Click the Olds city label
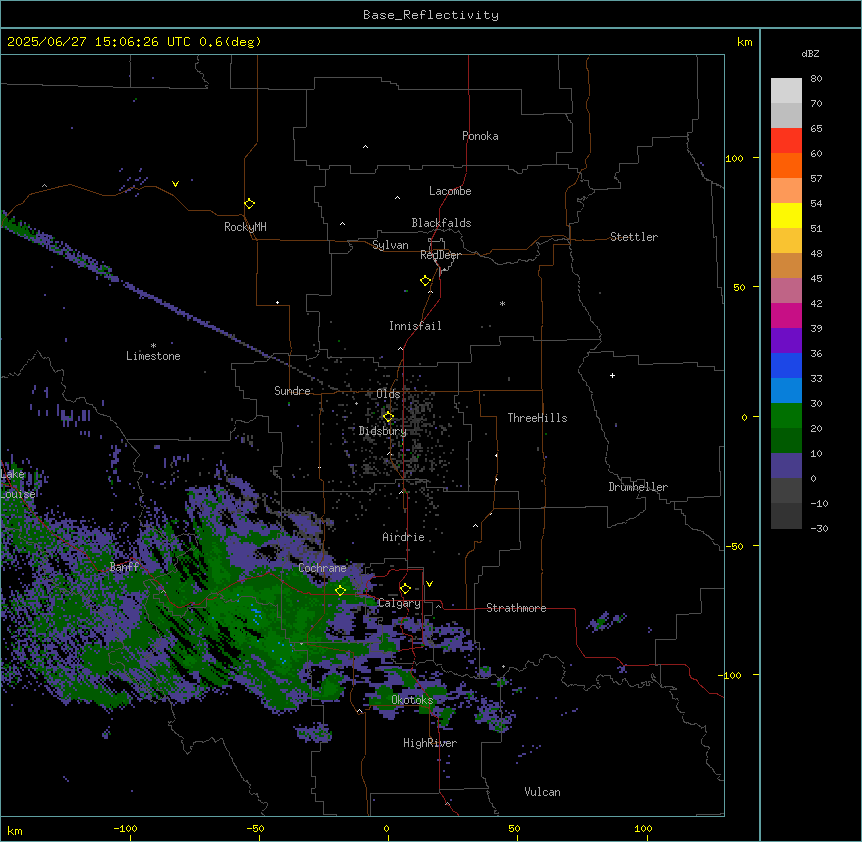The image size is (862, 842). point(388,394)
